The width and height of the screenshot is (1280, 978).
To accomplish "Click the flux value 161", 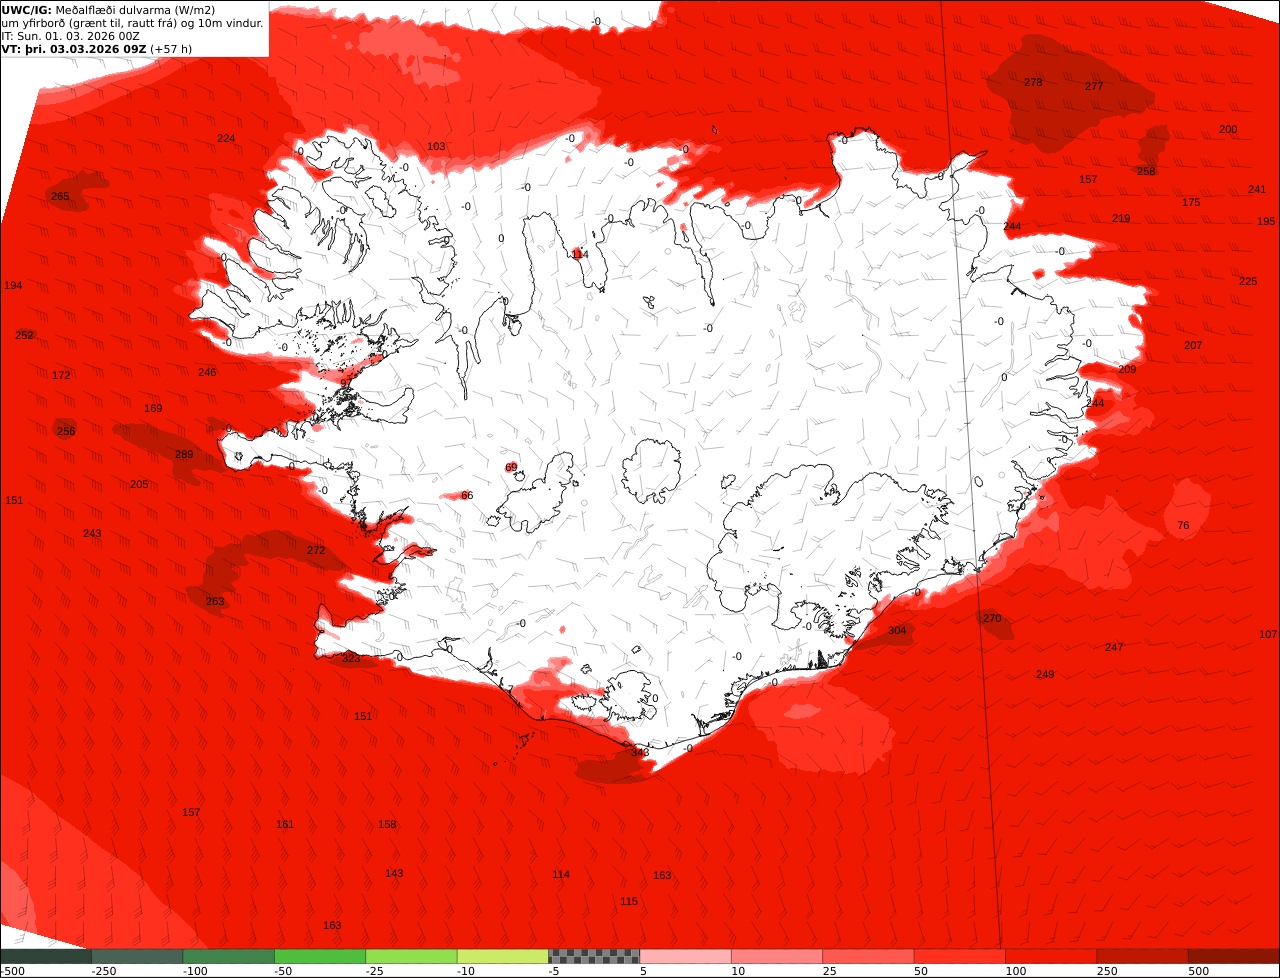I will click(x=285, y=824).
